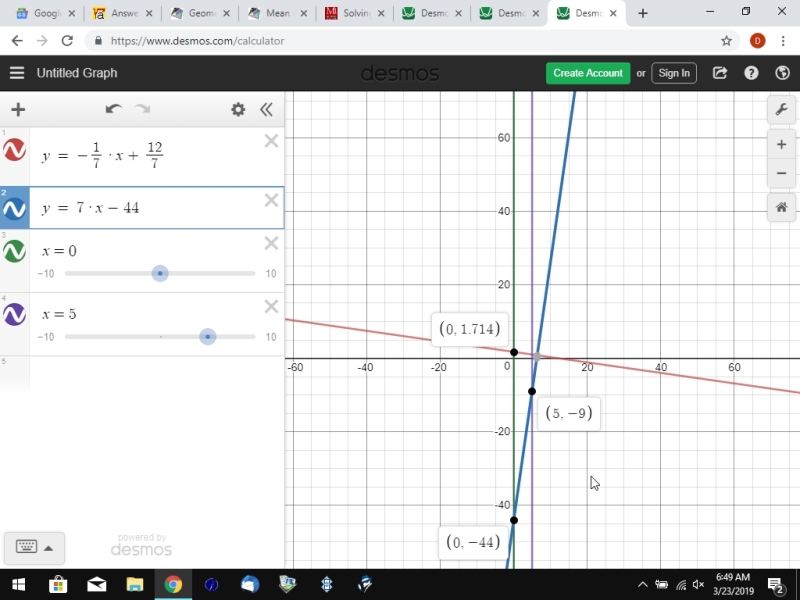Open the Windows notification center

coord(776,585)
